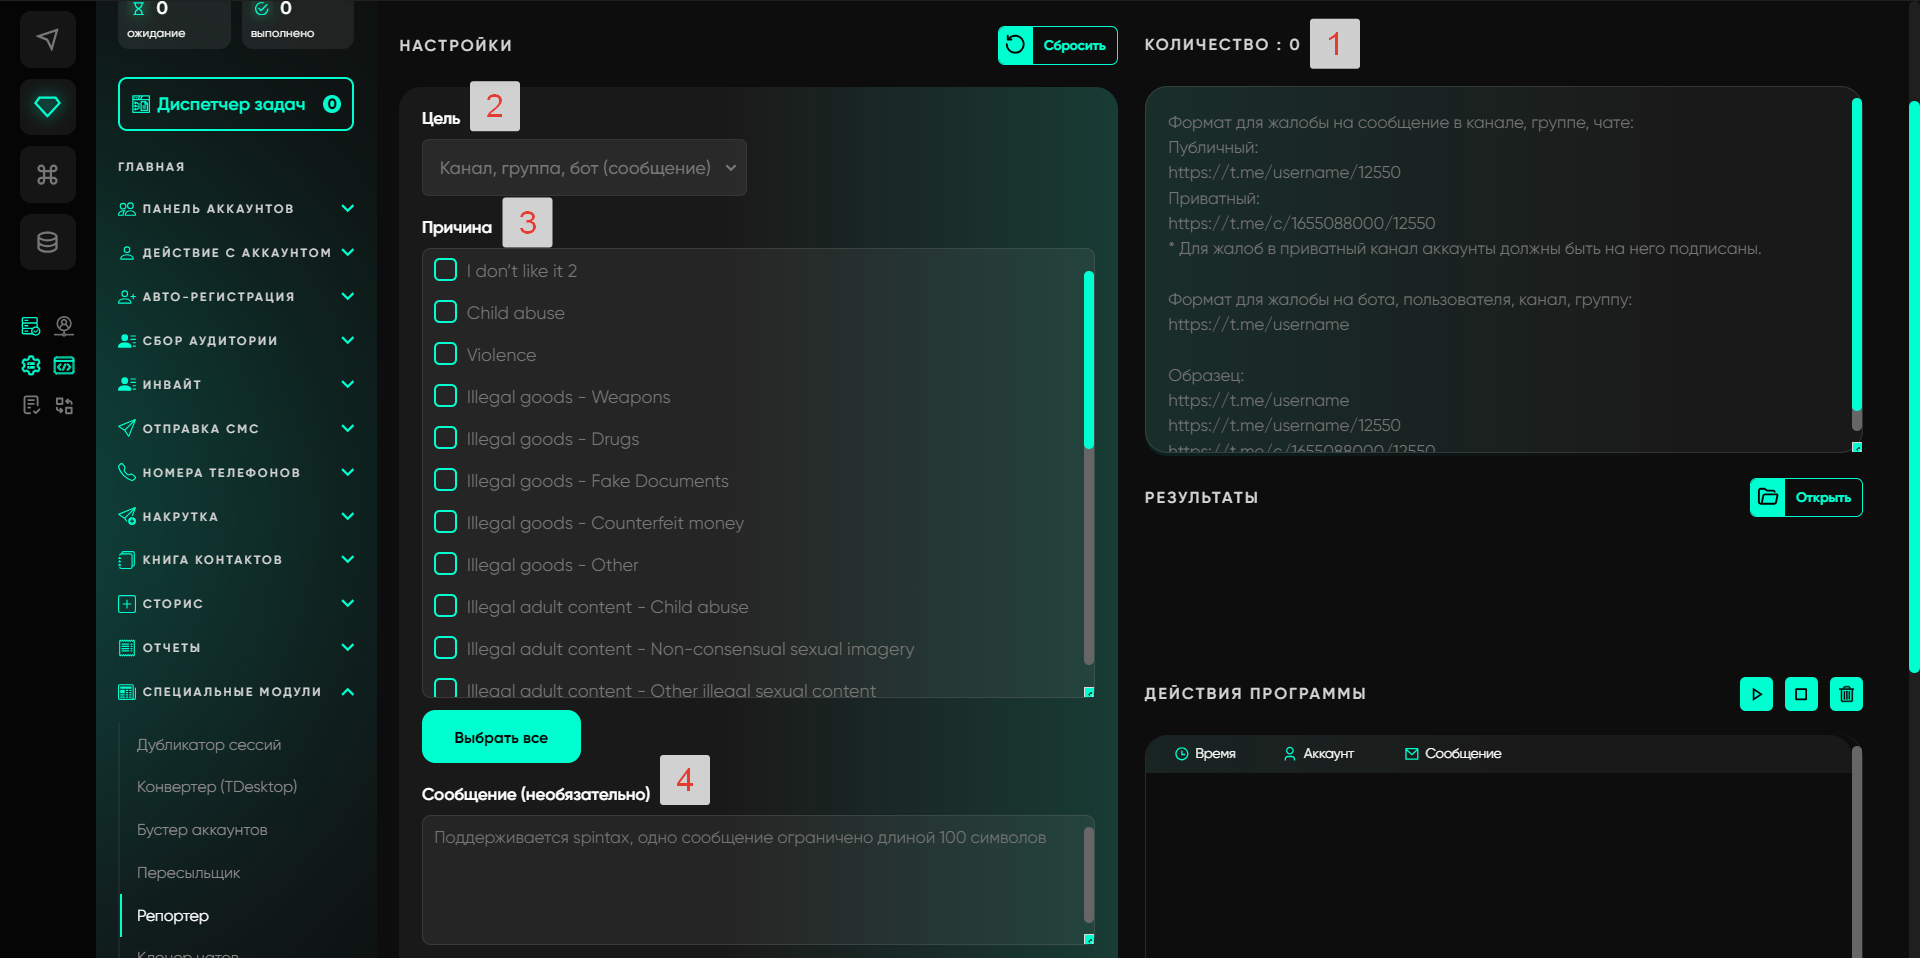Click the command key symbol icon
Viewport: 1920px width, 958px height.
(47, 175)
